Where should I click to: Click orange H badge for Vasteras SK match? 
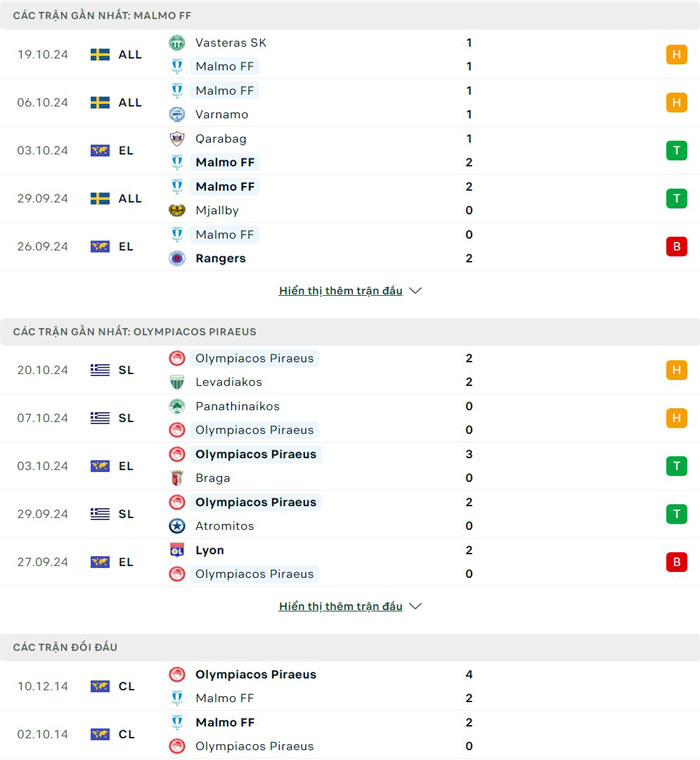pos(677,55)
